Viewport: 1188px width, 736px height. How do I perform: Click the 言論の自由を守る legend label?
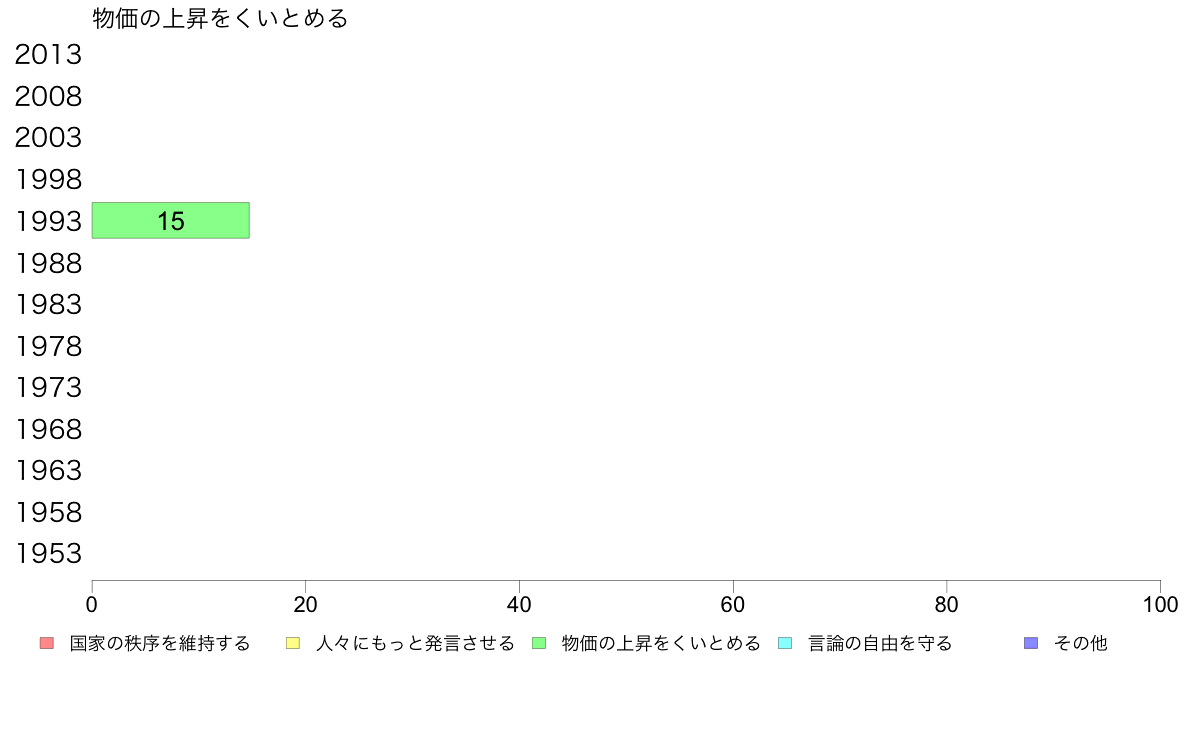(x=880, y=644)
